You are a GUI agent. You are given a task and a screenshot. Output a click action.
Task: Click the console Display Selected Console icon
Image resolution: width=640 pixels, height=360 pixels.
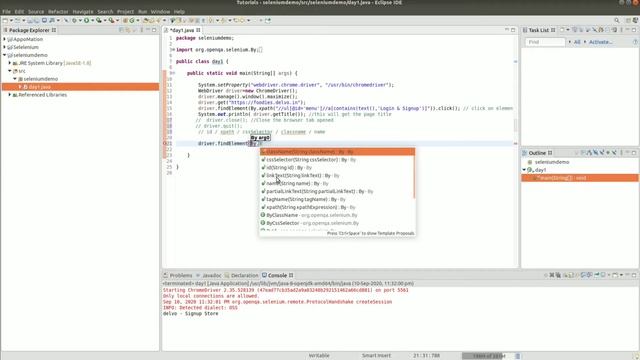(604, 276)
